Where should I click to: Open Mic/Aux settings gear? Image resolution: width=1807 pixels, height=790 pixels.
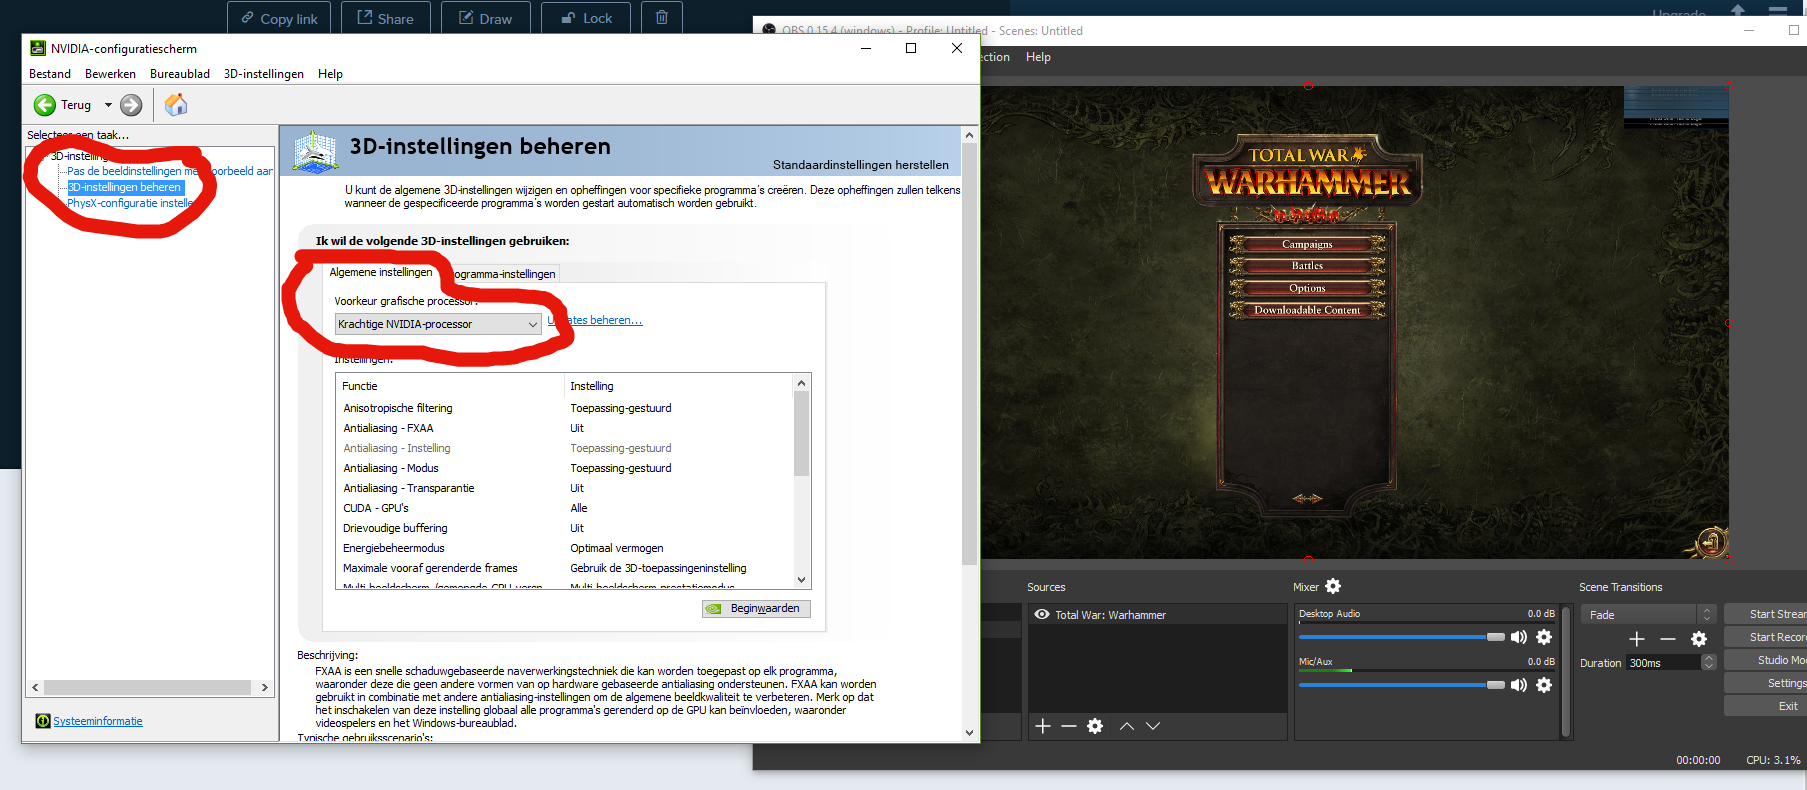(x=1544, y=685)
